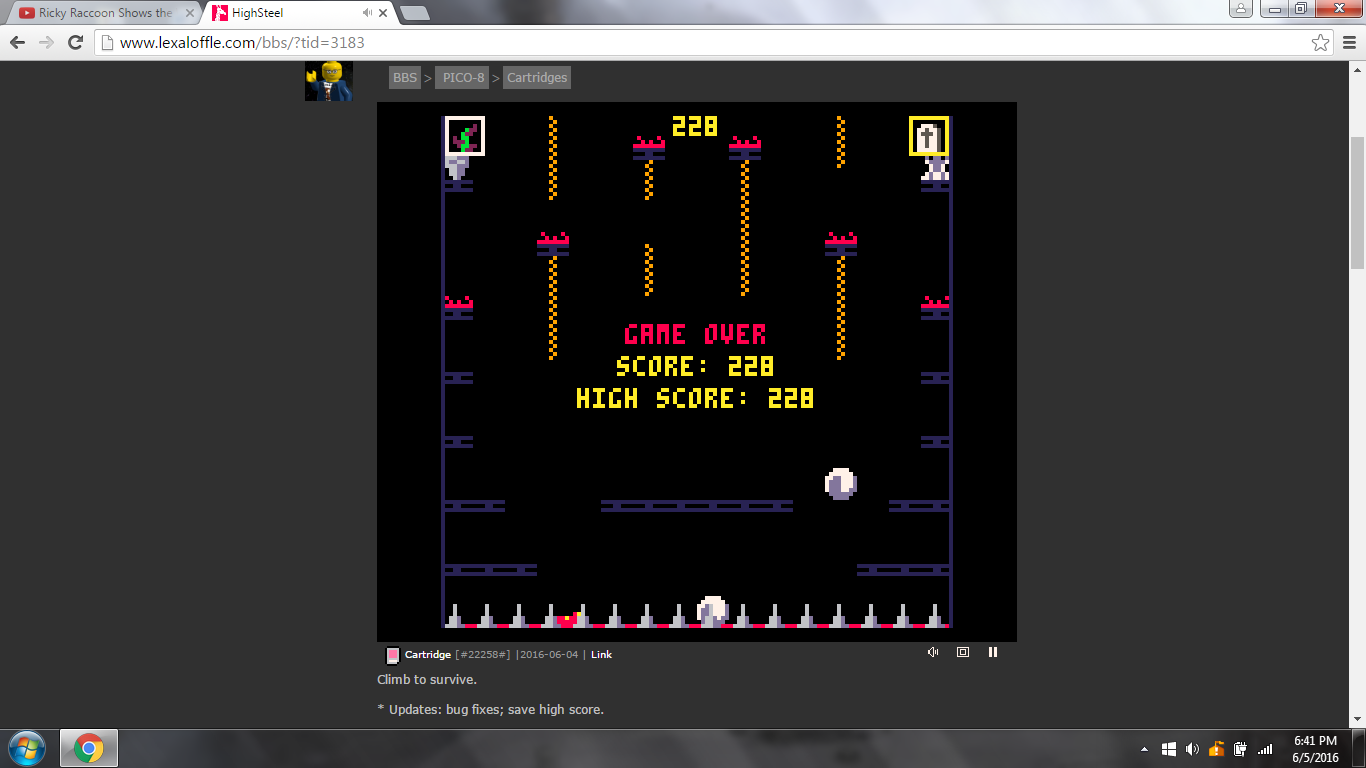Open the power plug battery icon
This screenshot has height=768, width=1366.
[x=1241, y=749]
